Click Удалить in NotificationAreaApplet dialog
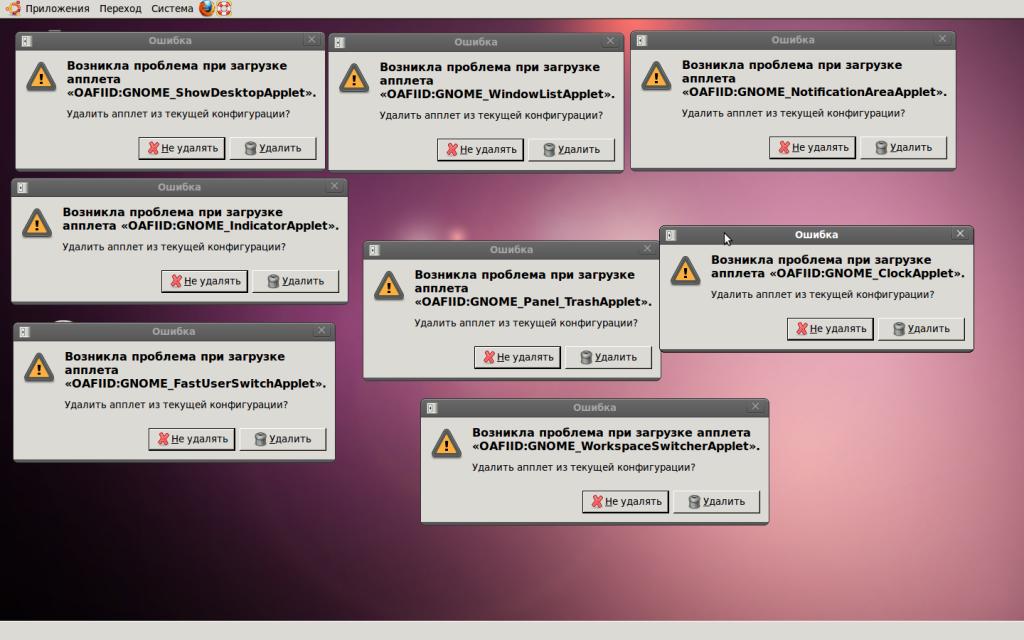The height and width of the screenshot is (640, 1024). pyautogui.click(x=903, y=148)
